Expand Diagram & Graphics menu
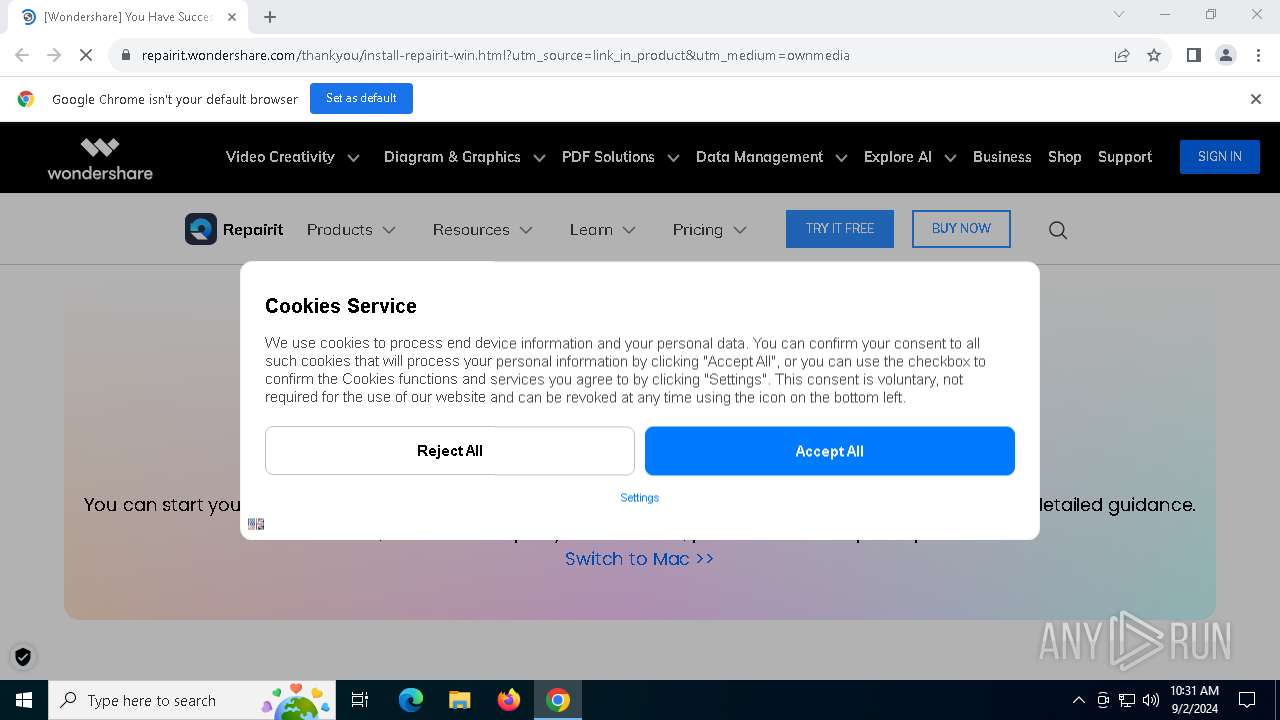This screenshot has height=720, width=1280. 464,157
